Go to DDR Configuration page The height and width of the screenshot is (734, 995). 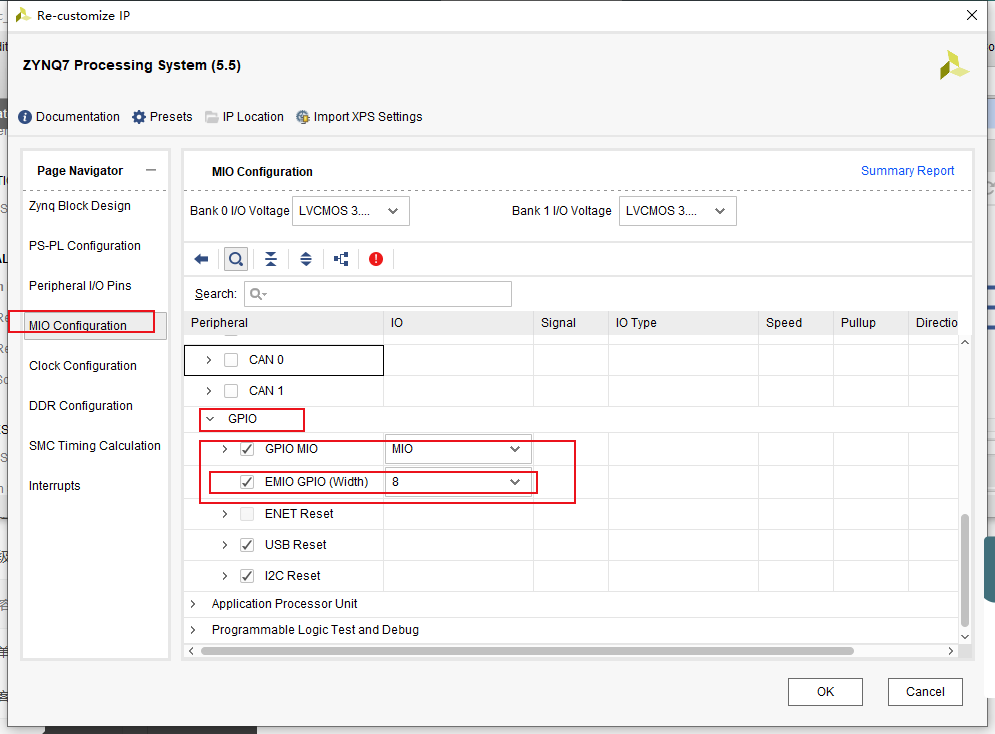(x=81, y=406)
